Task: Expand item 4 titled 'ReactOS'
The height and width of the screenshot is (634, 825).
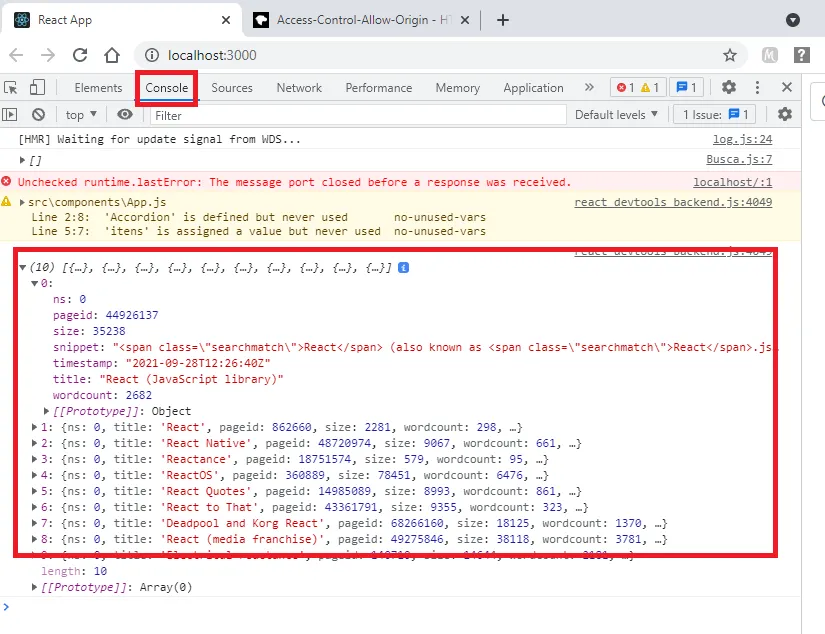Action: 34,475
